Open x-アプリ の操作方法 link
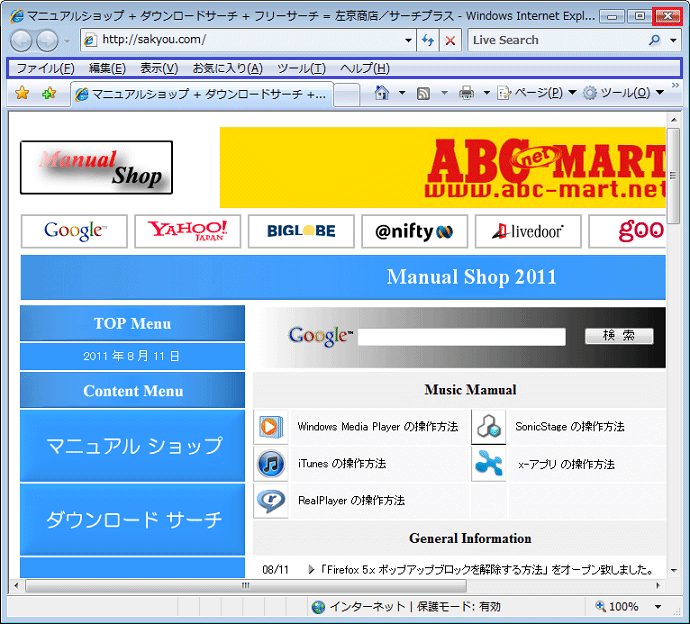Screen dimensions: 690x624 click(566, 464)
